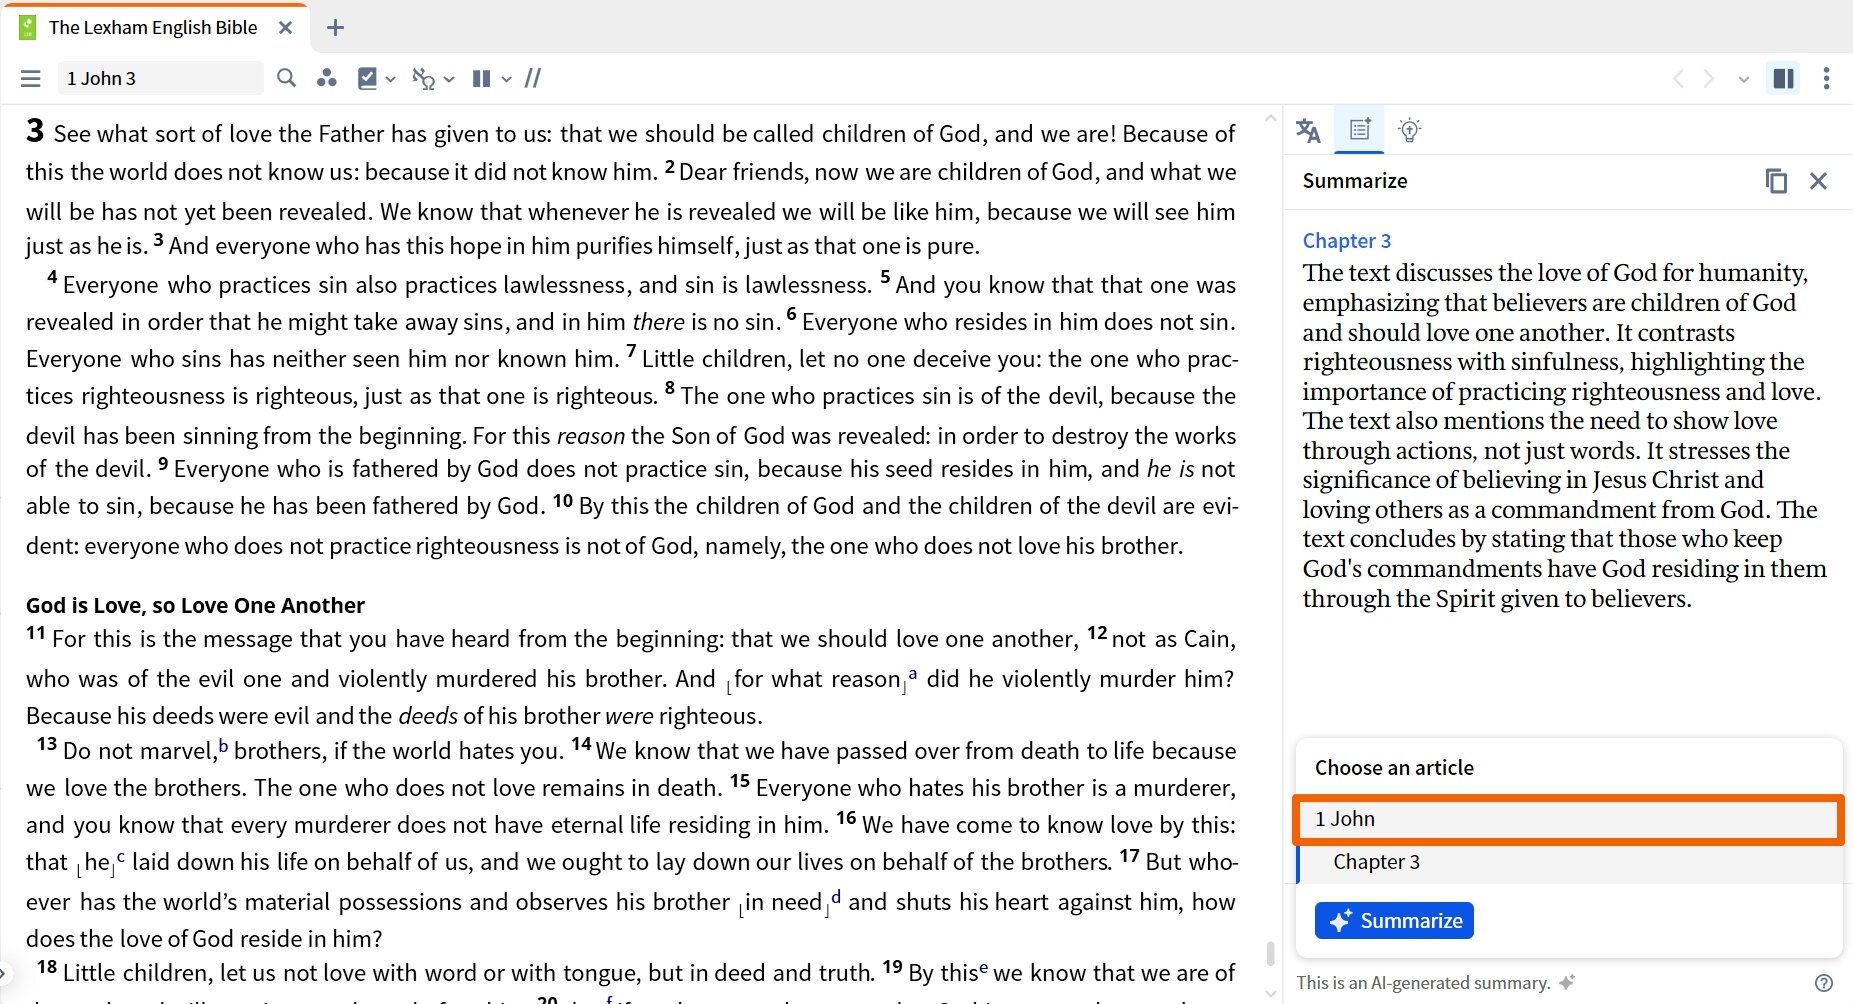Screen dimensions: 1853x1004
Task: Open footnote a after 'for what reason'
Action: click(x=912, y=674)
